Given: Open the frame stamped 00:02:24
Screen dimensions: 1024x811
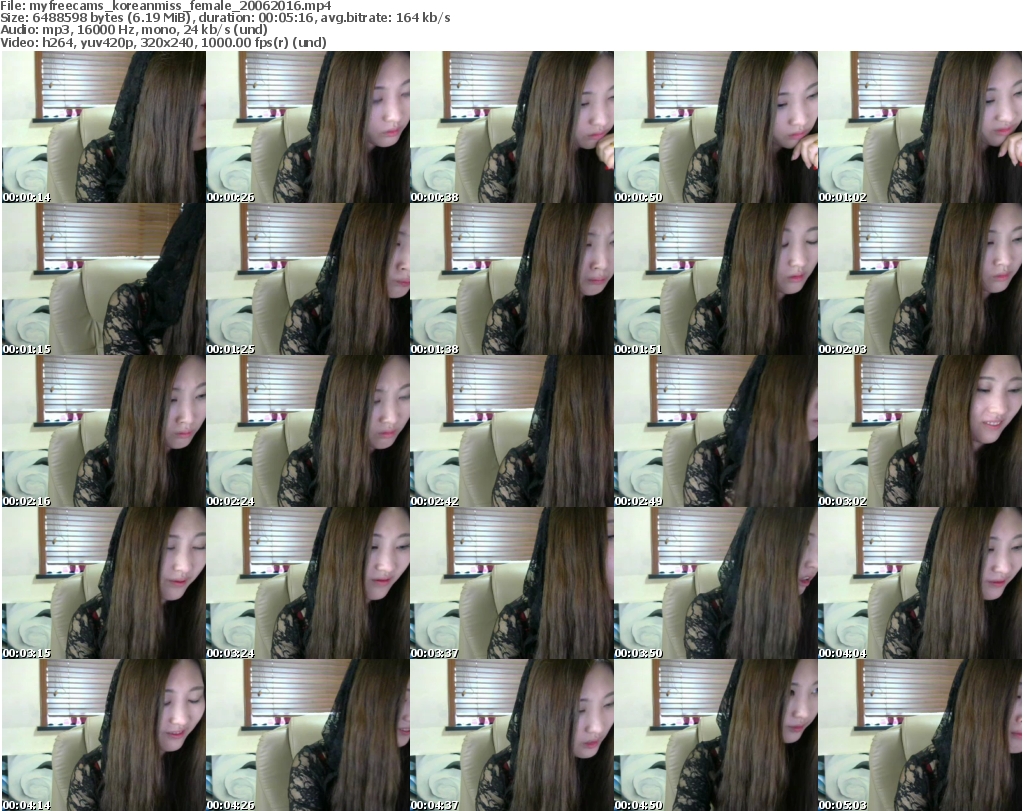Looking at the screenshot, I should pos(308,431).
